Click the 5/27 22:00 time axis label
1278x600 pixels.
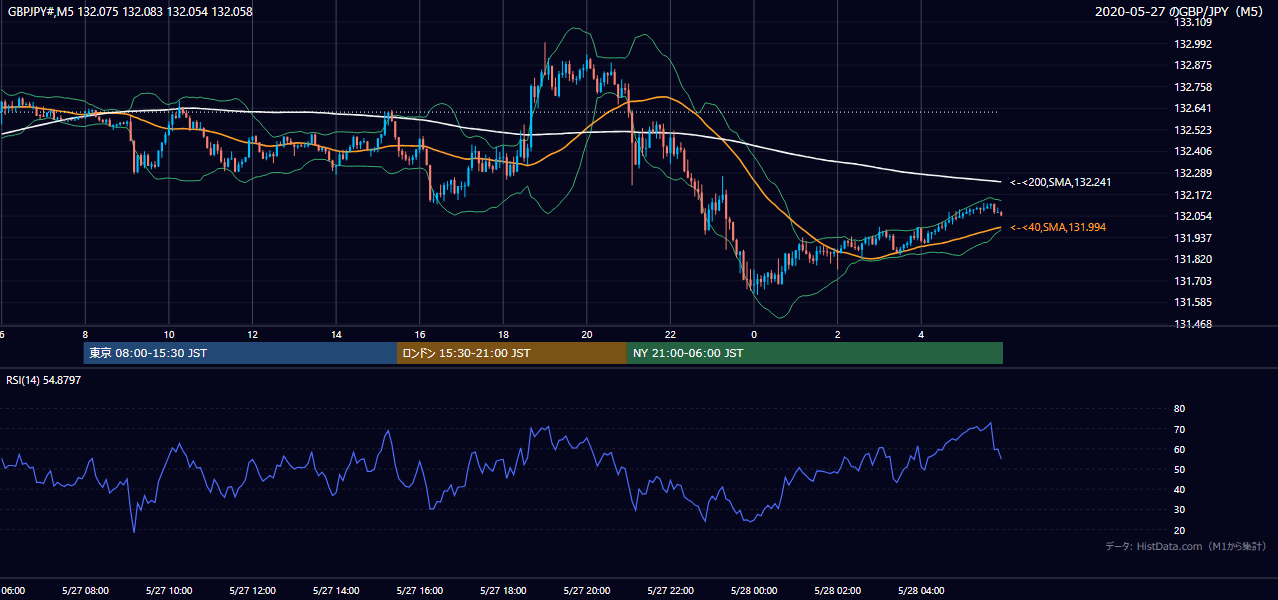(671, 591)
